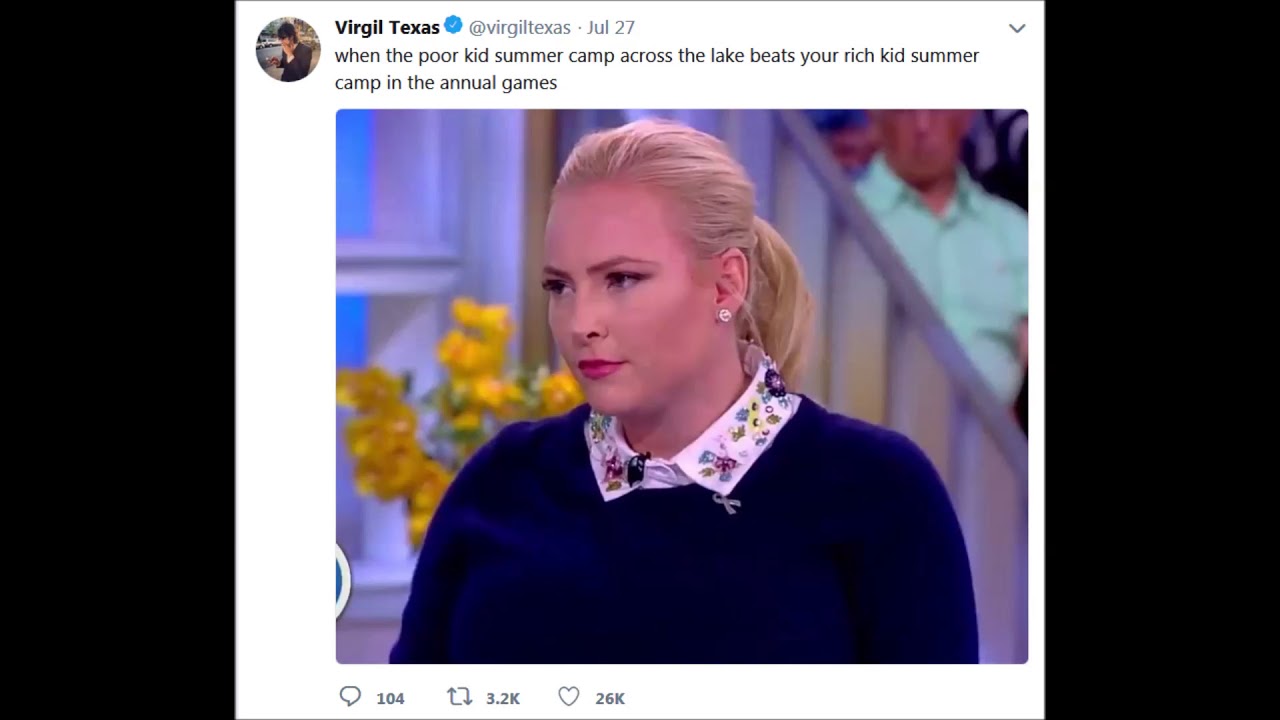Viewport: 1280px width, 720px height.
Task: Click the blue verified badge
Action: [x=453, y=26]
